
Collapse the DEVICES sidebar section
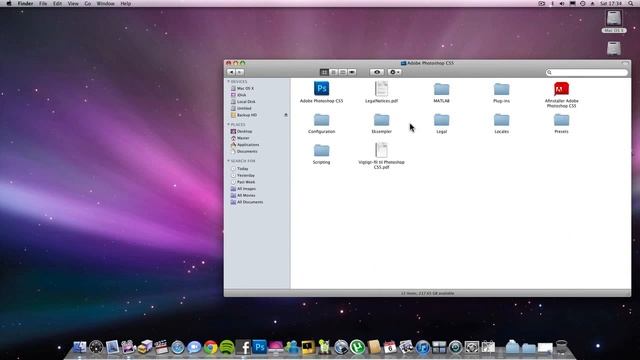tap(228, 82)
